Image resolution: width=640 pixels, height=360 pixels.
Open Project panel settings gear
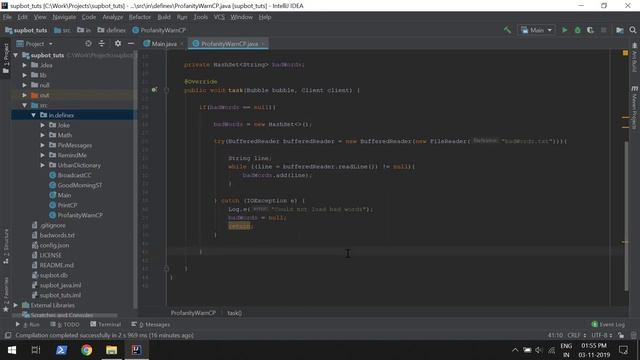(118, 43)
